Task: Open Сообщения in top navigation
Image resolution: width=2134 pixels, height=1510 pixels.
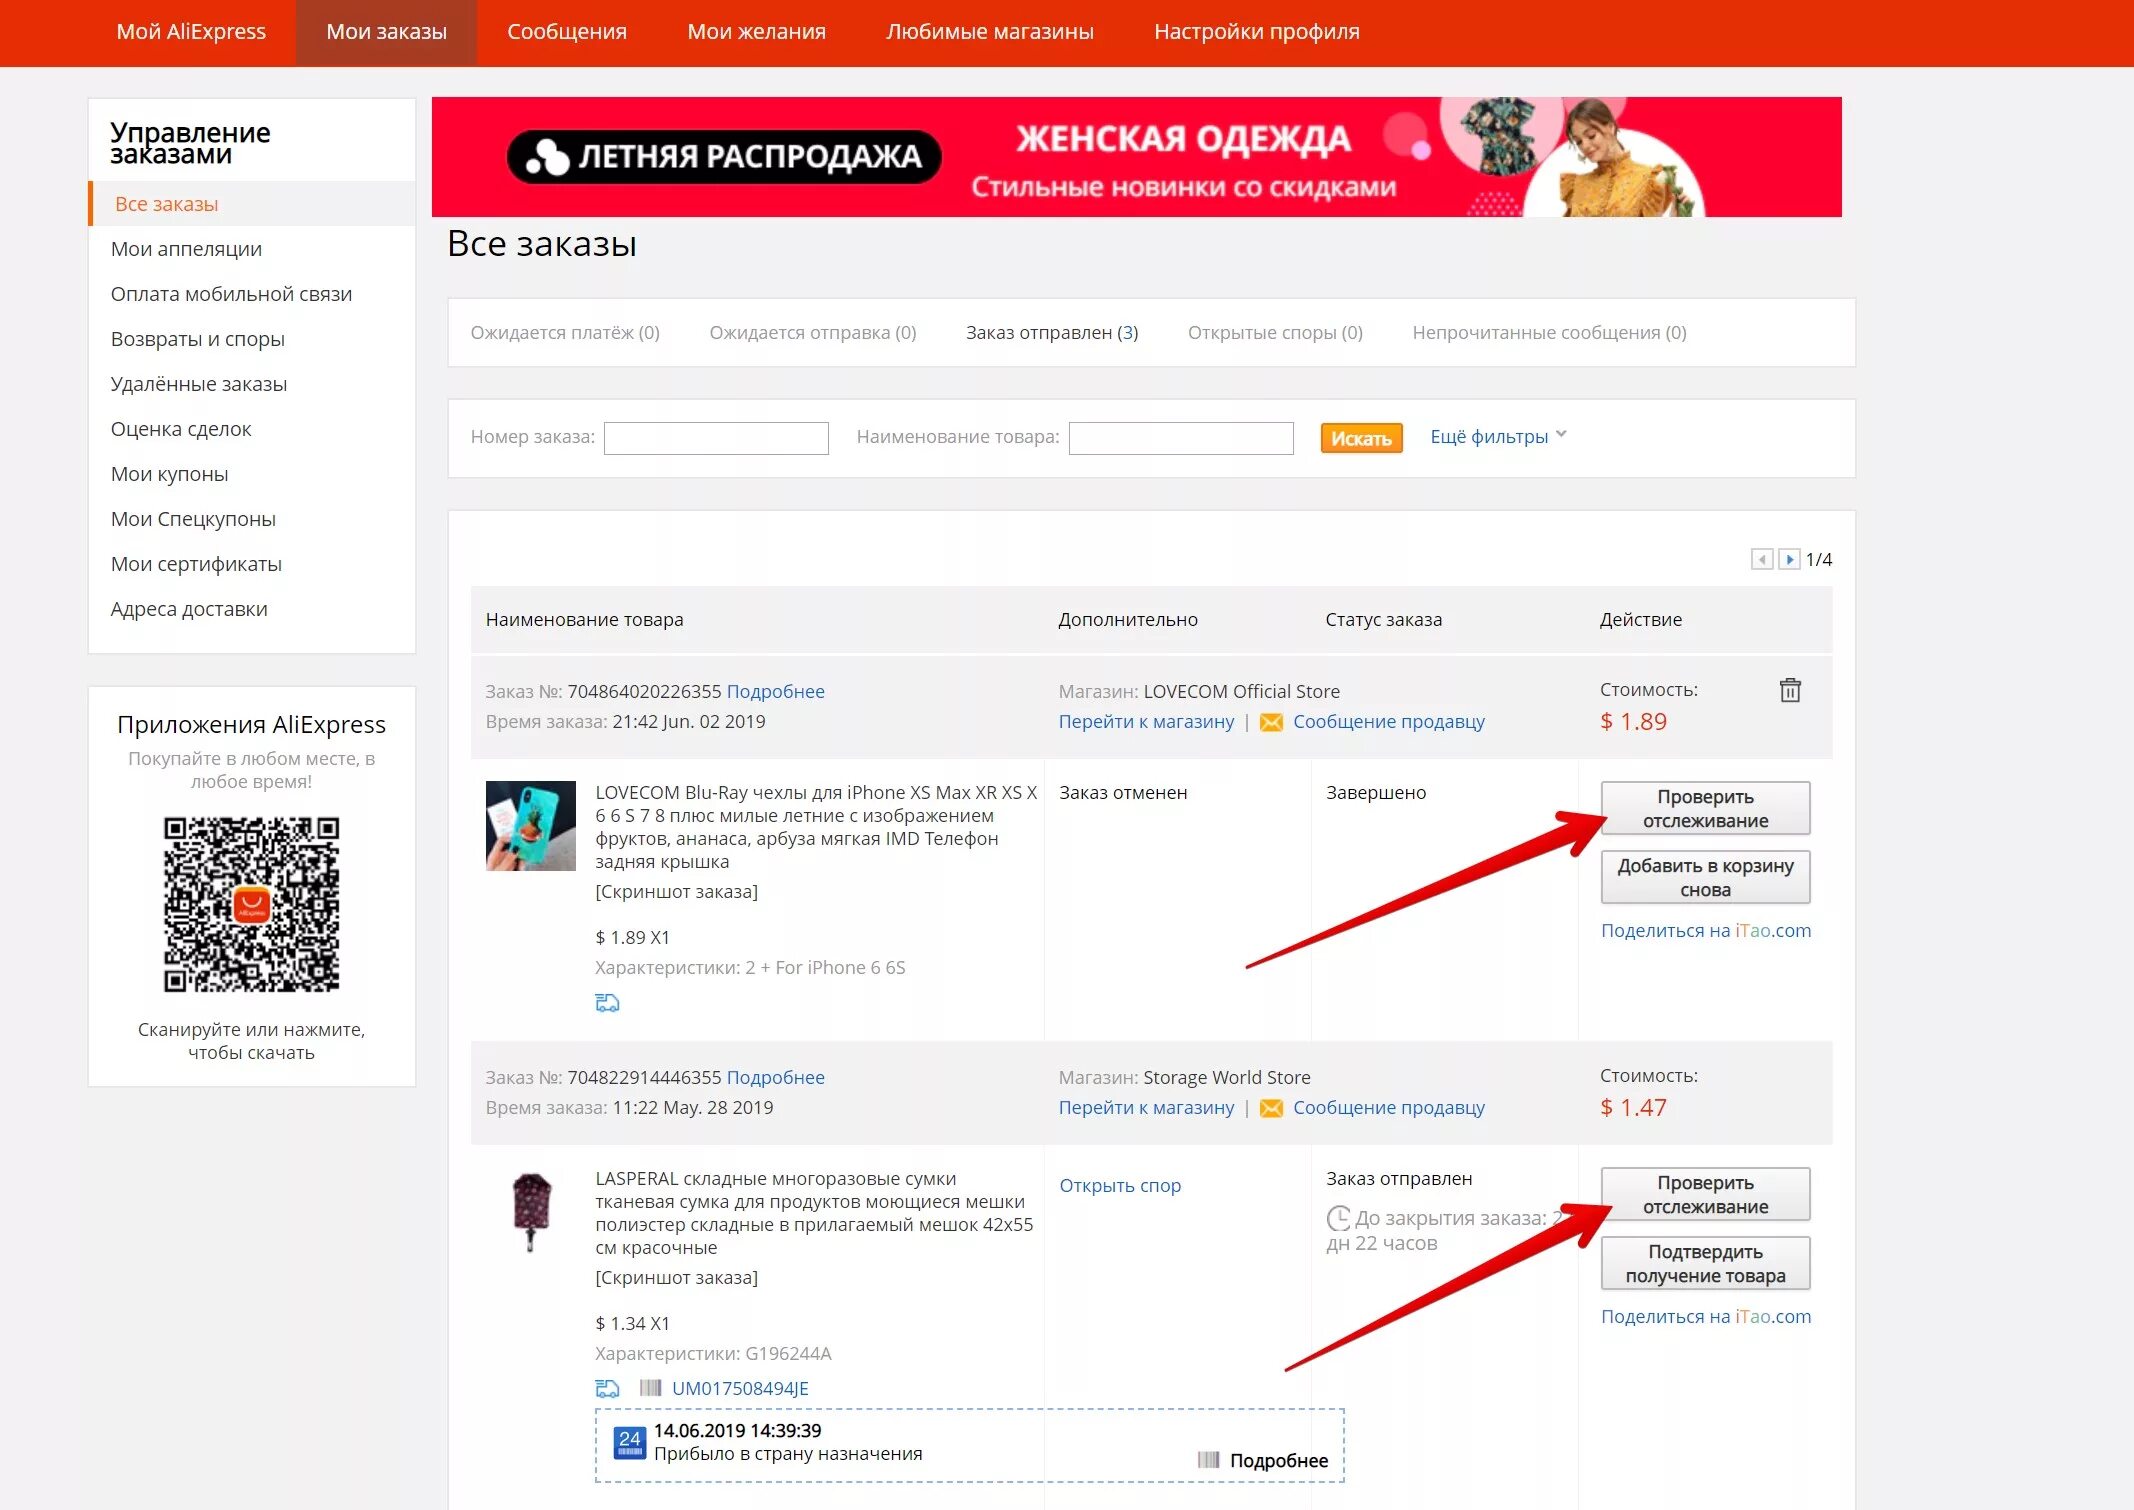Action: tap(567, 32)
